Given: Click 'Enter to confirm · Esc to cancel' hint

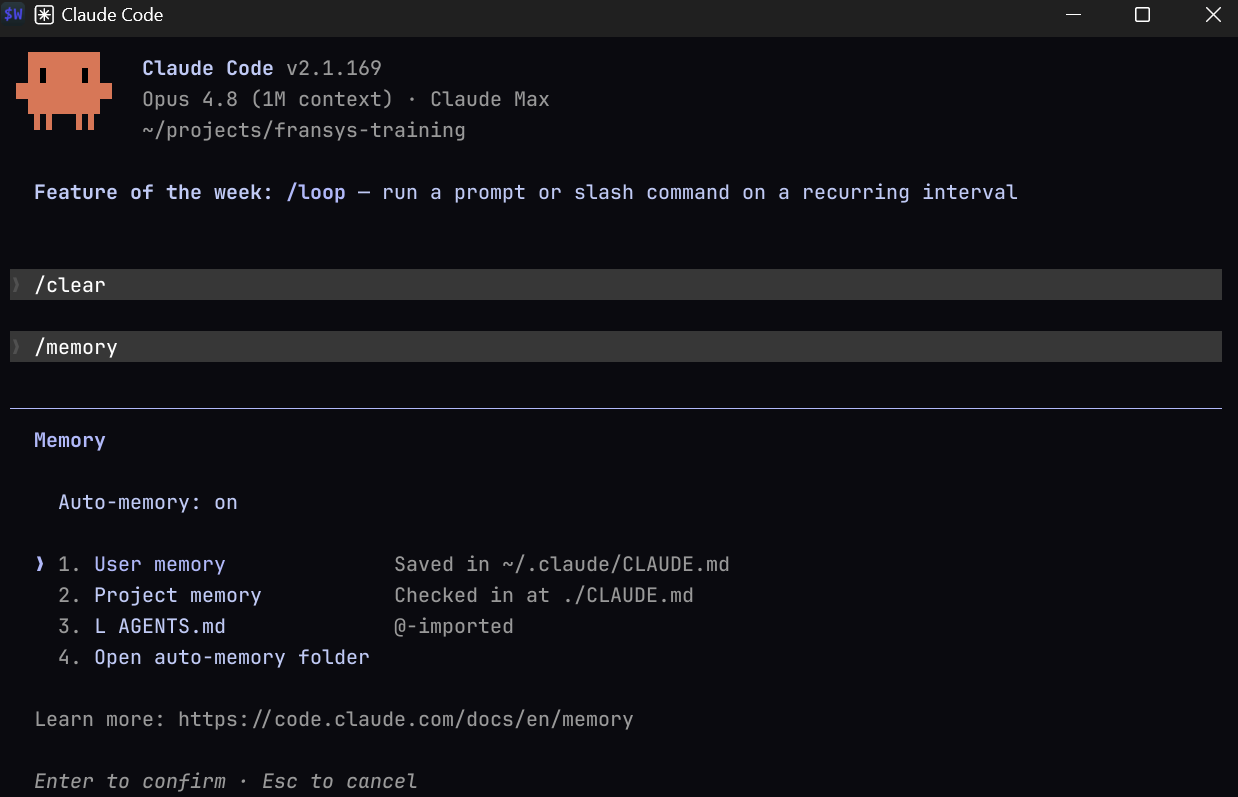Looking at the screenshot, I should coord(226,781).
